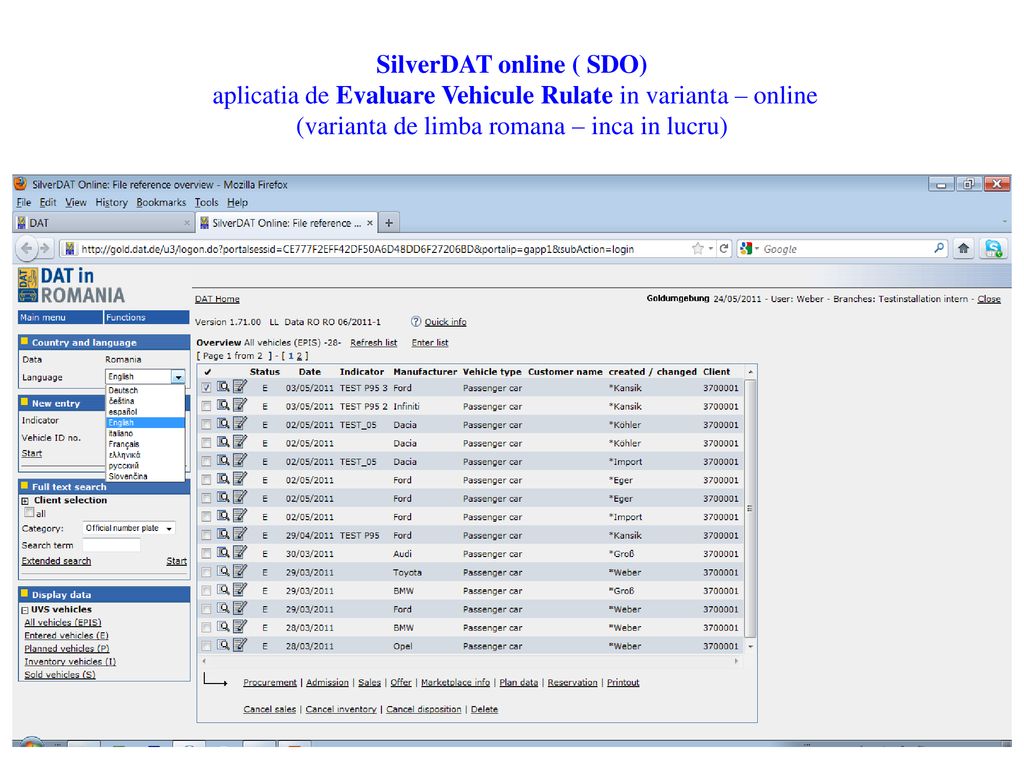The image size is (1024, 768).
Task: Edit icon for Opel row
Action: [240, 645]
